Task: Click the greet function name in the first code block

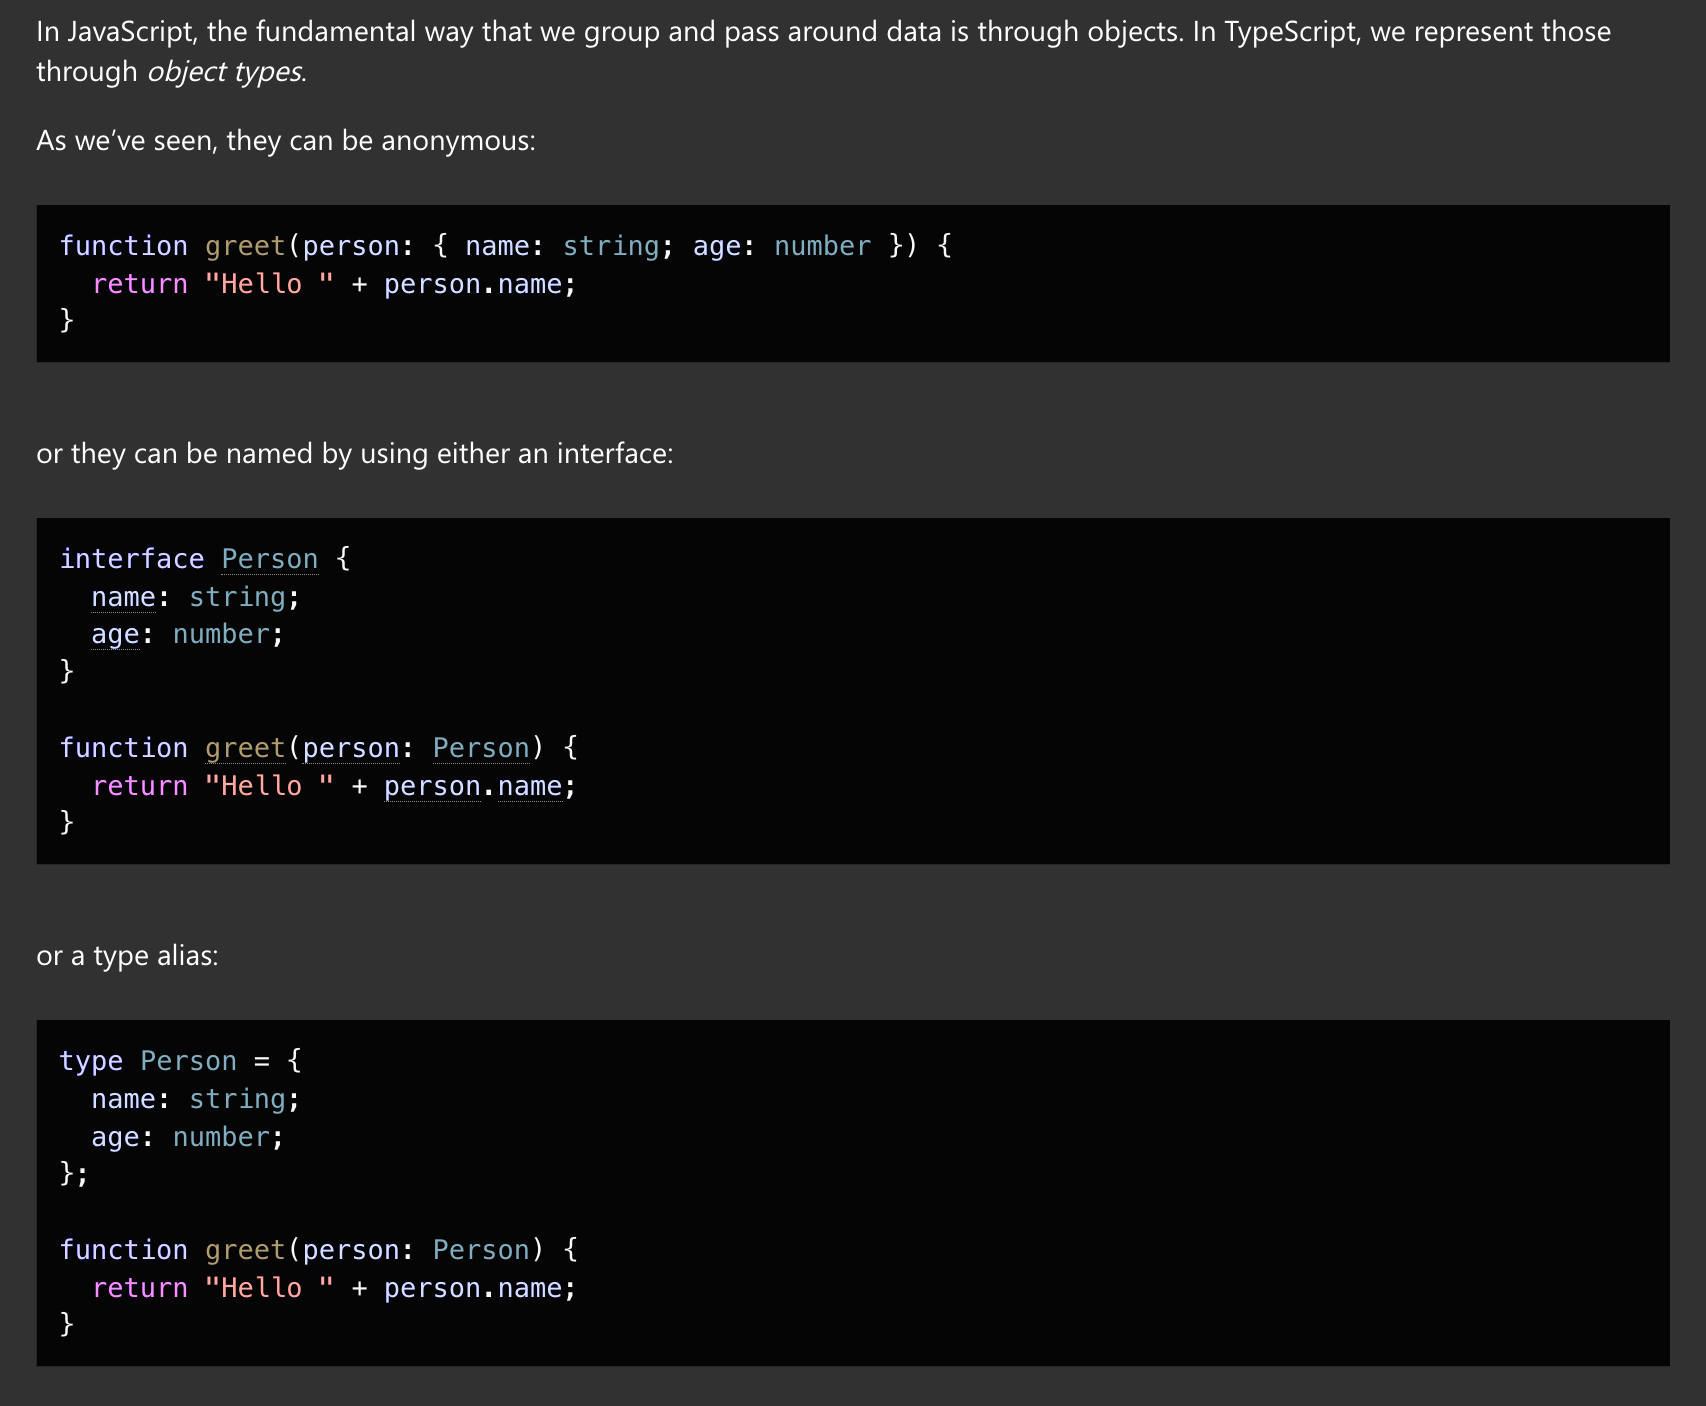Action: [x=245, y=246]
